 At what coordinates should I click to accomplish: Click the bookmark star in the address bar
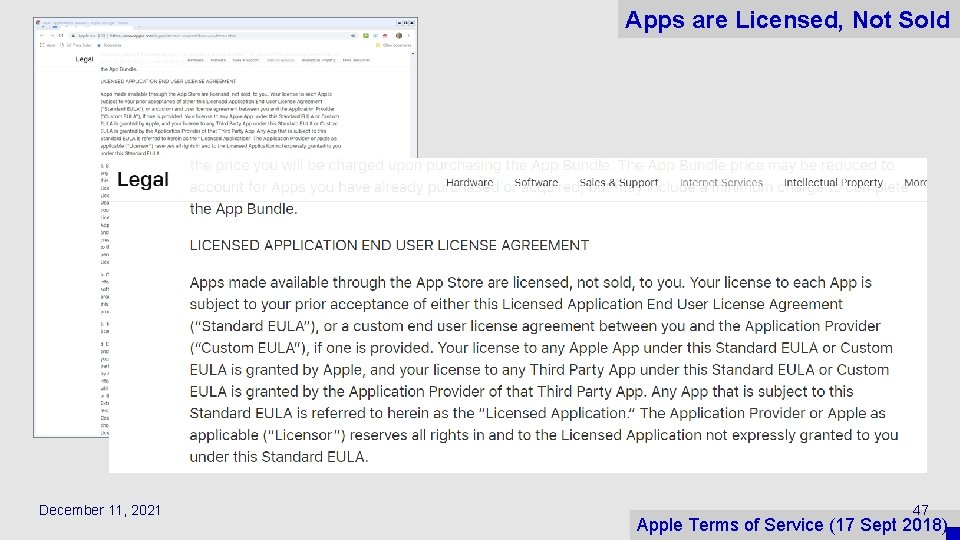pos(353,36)
